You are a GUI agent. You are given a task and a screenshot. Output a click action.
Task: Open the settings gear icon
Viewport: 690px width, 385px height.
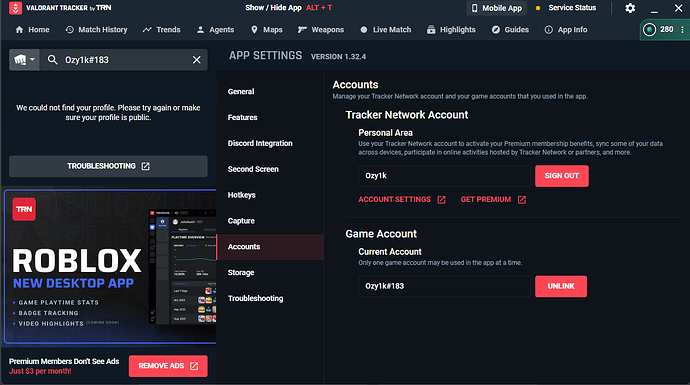[630, 8]
